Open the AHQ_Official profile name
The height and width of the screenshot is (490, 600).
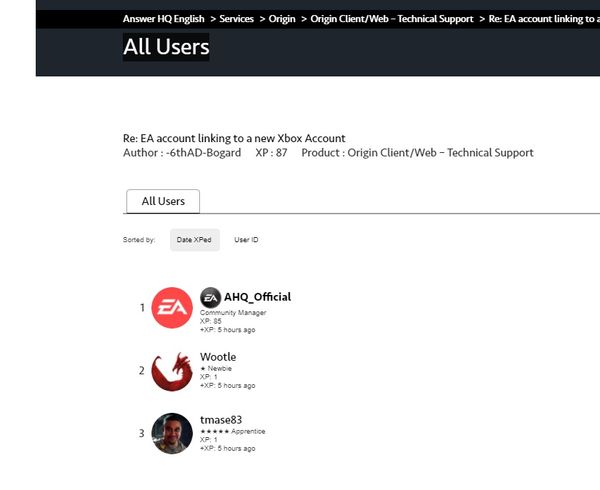pos(257,297)
